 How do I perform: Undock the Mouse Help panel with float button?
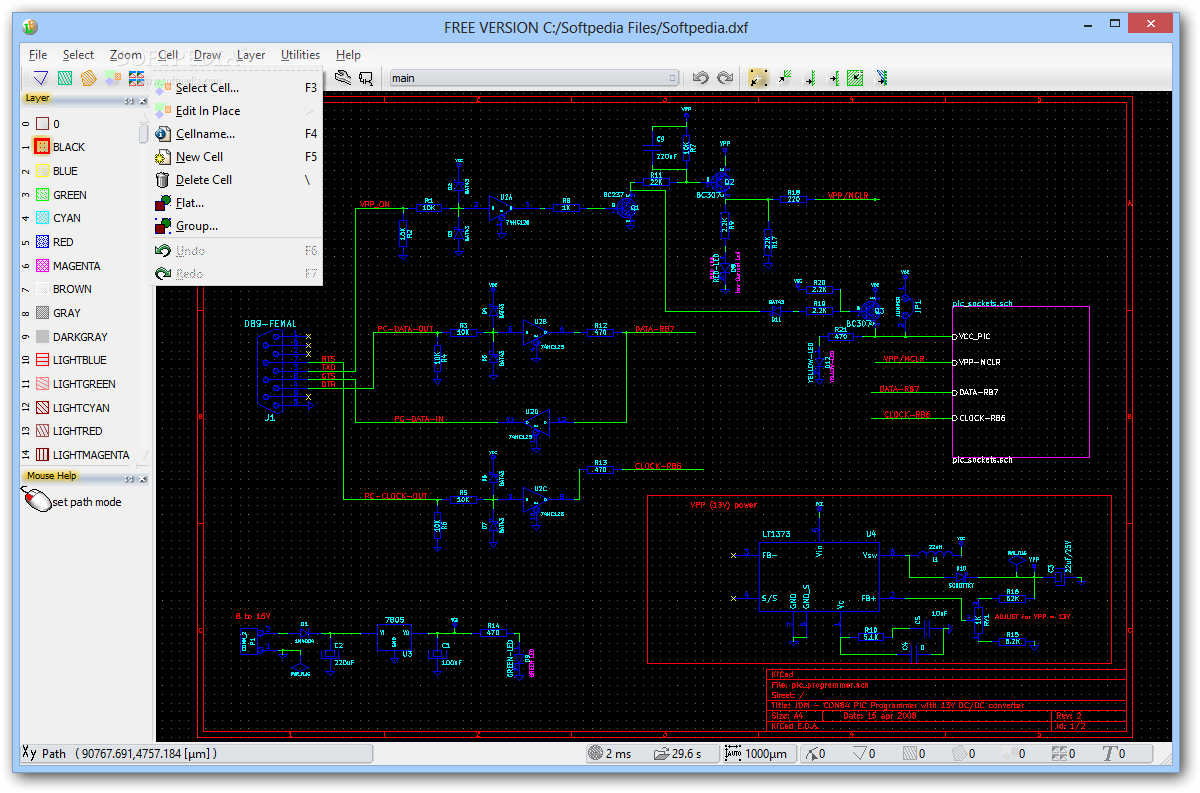(x=129, y=478)
